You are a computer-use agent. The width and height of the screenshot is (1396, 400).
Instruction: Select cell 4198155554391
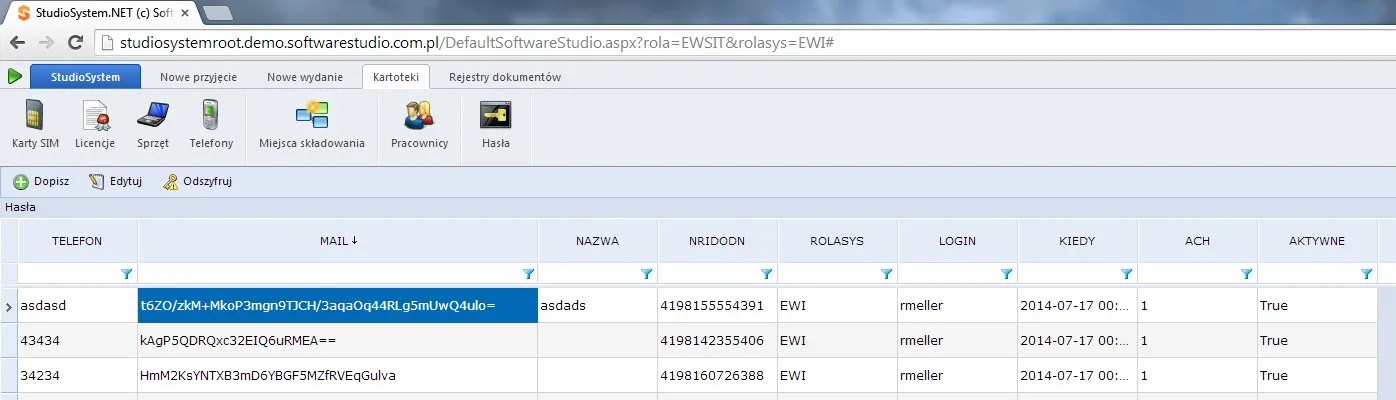(x=717, y=305)
